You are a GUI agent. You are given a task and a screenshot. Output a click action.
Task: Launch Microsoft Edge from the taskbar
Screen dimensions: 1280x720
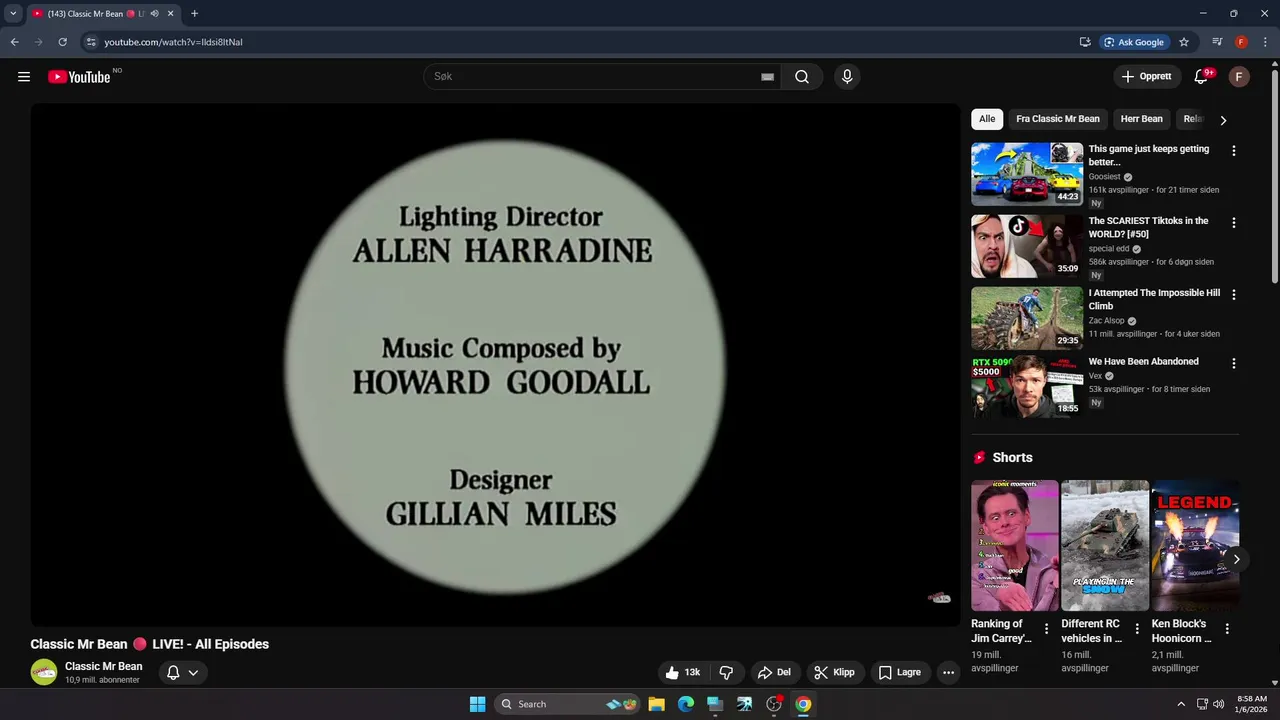click(686, 704)
